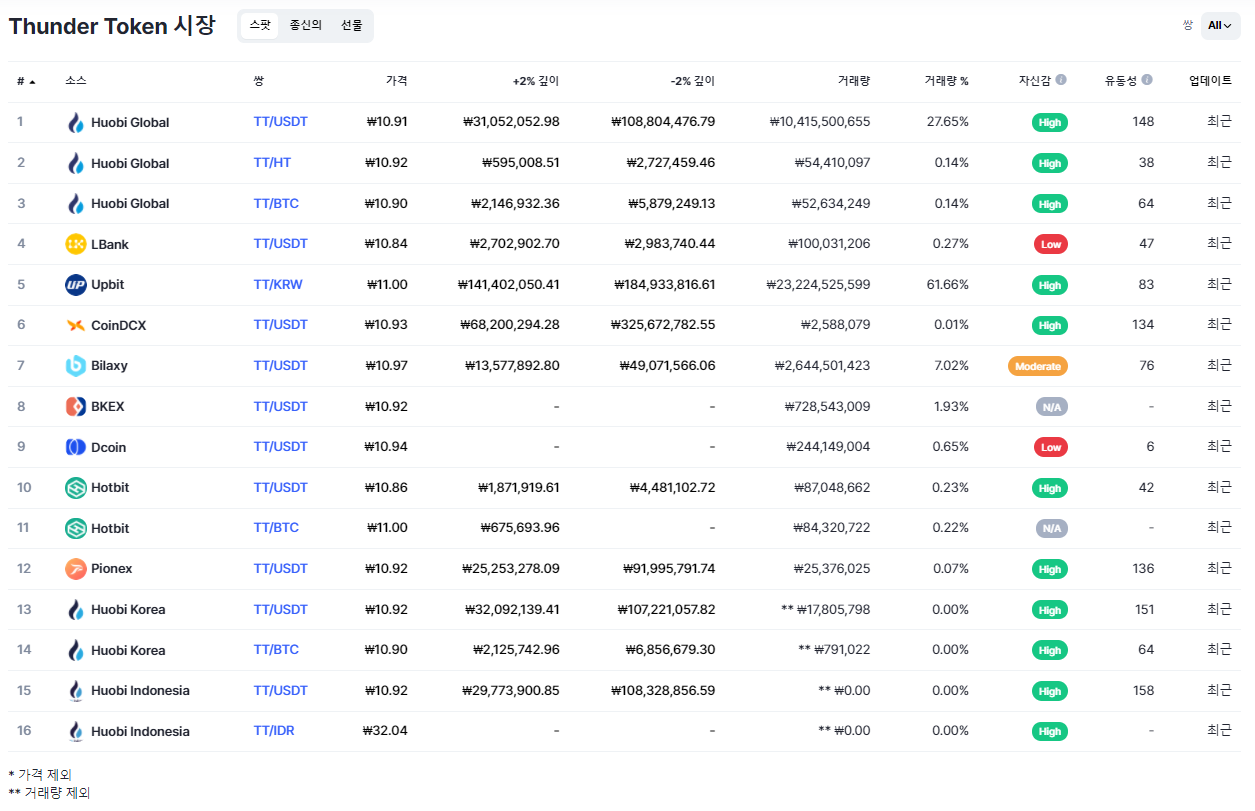Click the ** 거래량 제외 footnote
The width and height of the screenshot is (1255, 811).
49,793
